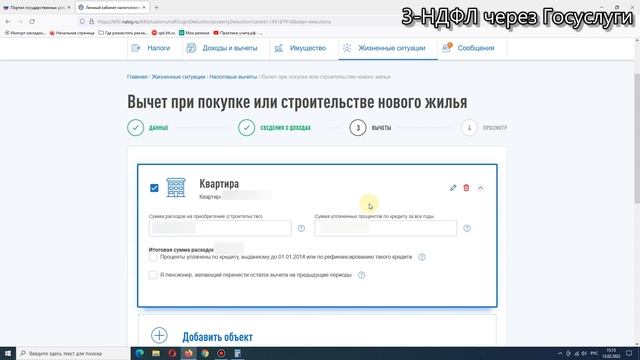The height and width of the screenshot is (360, 640).
Task: Open the spb.hh.ru bookmark
Action: tap(163, 33)
